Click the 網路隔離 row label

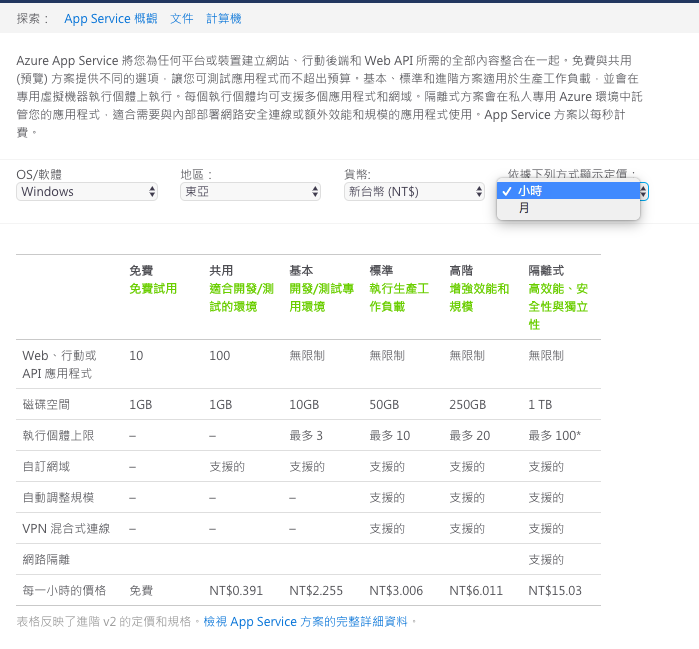pos(46,559)
